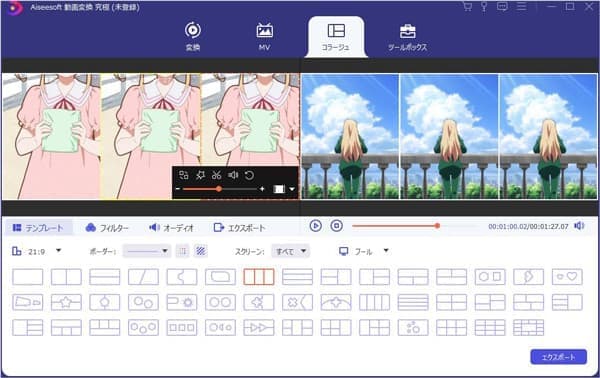The image size is (600, 378).
Task: Open the オーディオ audio sub-tab
Action: (171, 228)
